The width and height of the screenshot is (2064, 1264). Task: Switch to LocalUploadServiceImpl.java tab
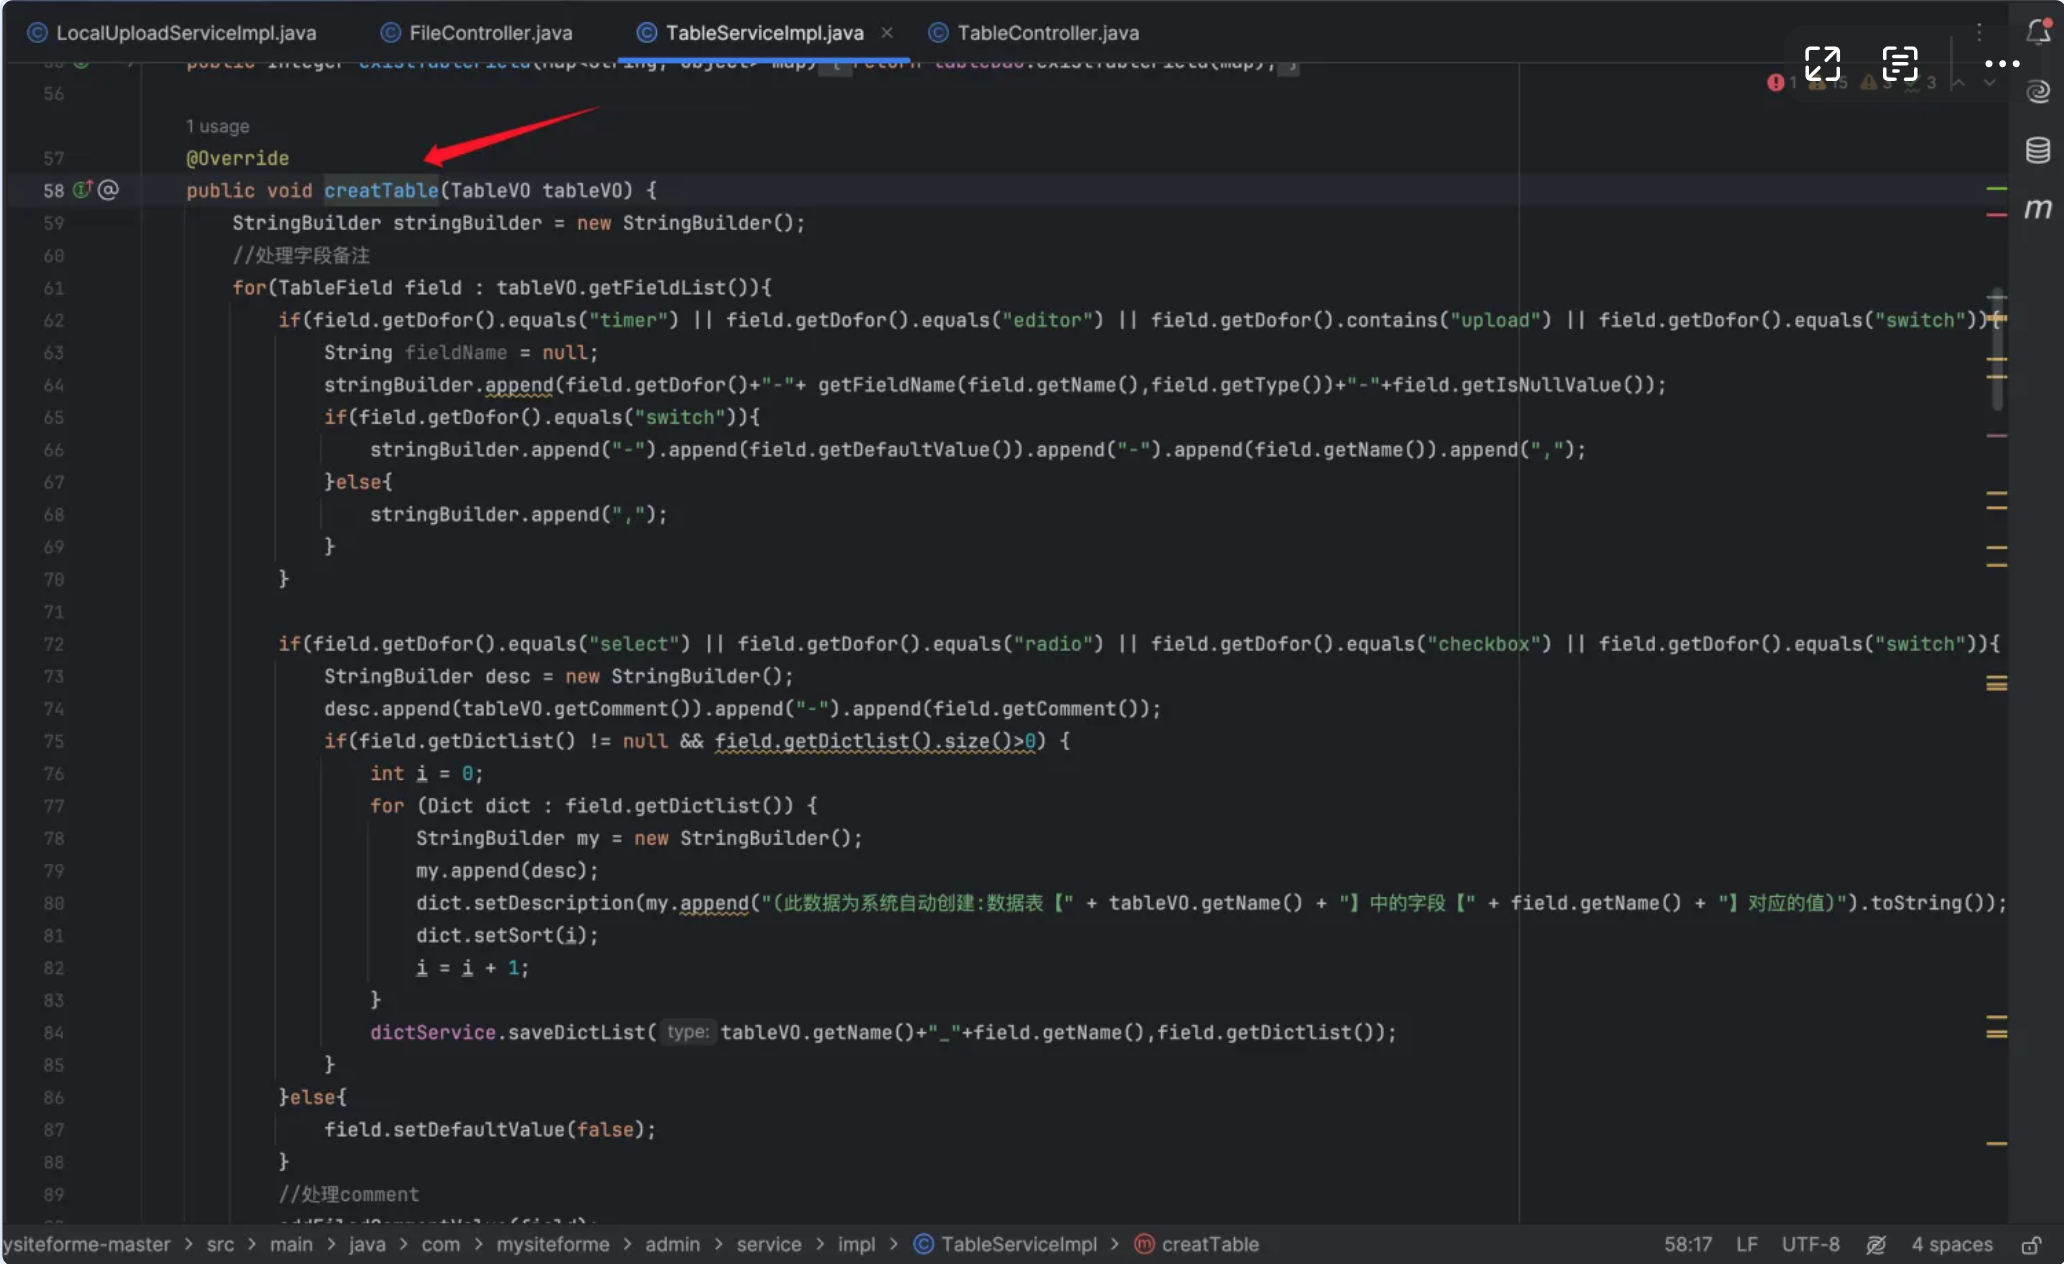[172, 33]
